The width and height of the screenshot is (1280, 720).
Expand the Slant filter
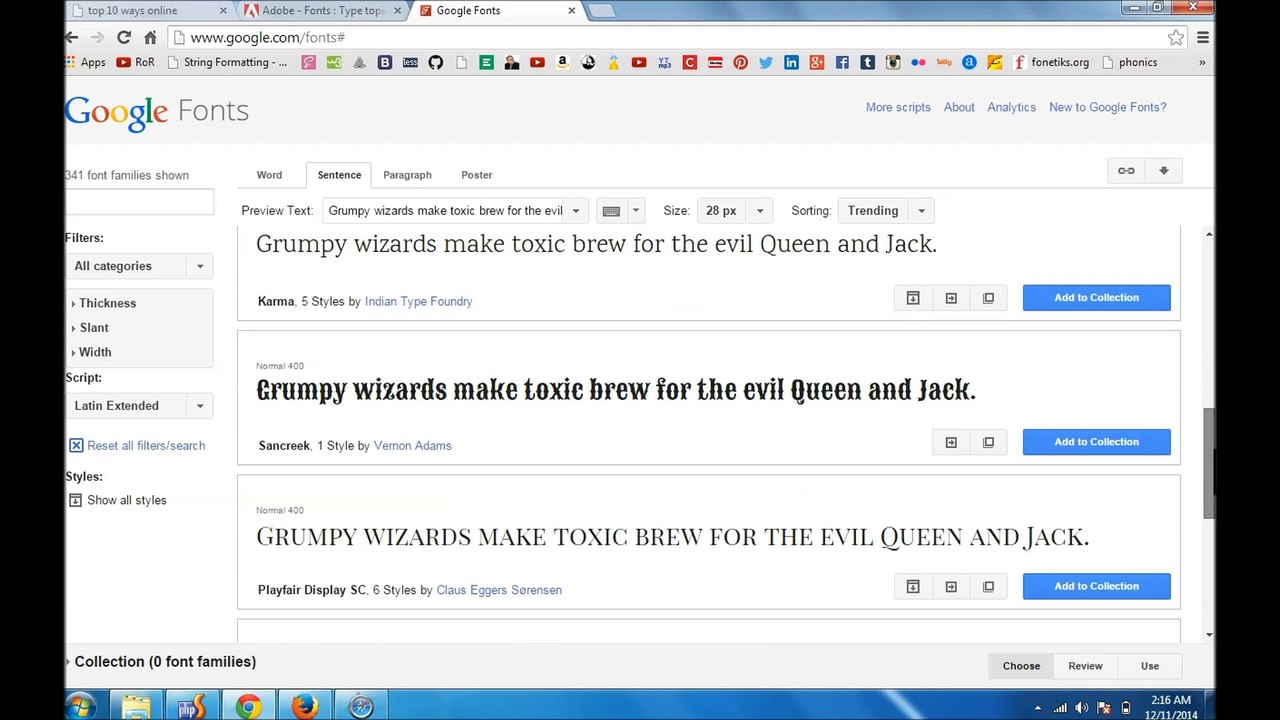[x=90, y=328]
